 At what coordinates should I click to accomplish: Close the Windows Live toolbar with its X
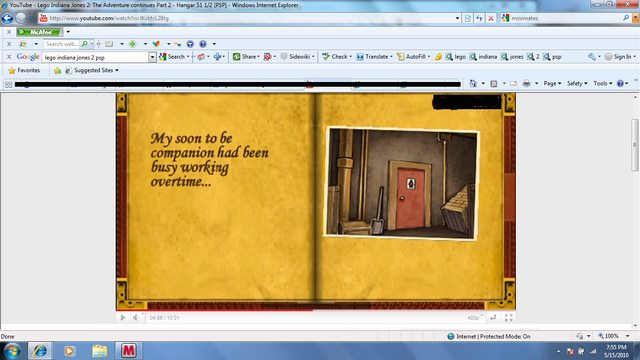pyautogui.click(x=9, y=44)
